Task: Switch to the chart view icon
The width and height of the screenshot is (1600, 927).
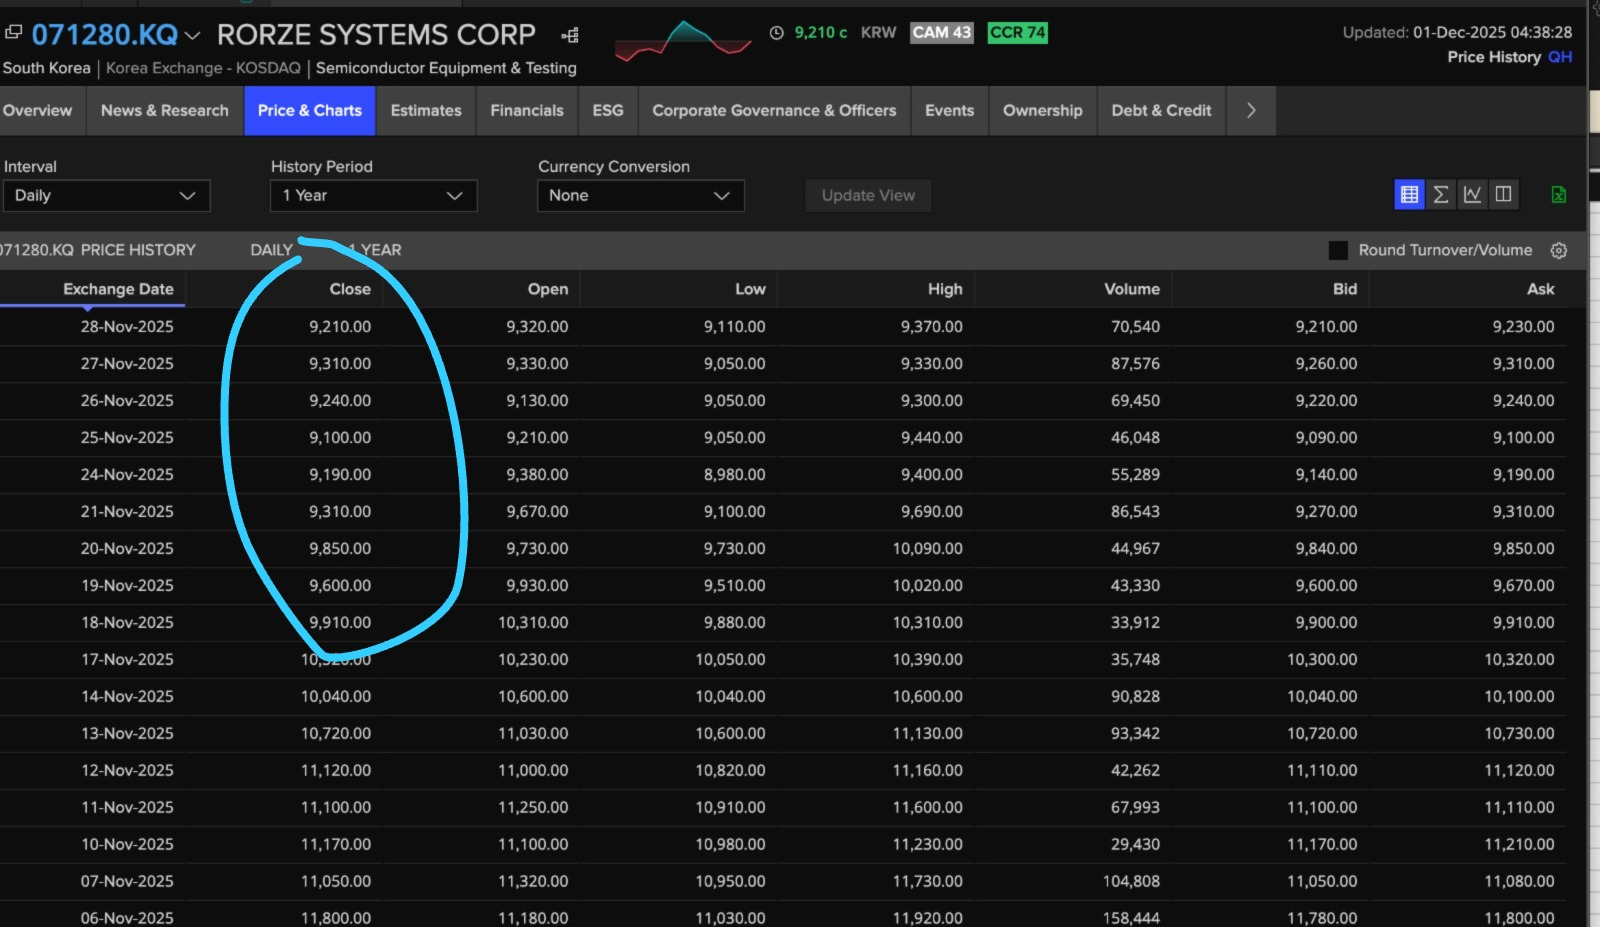Action: click(x=1472, y=194)
